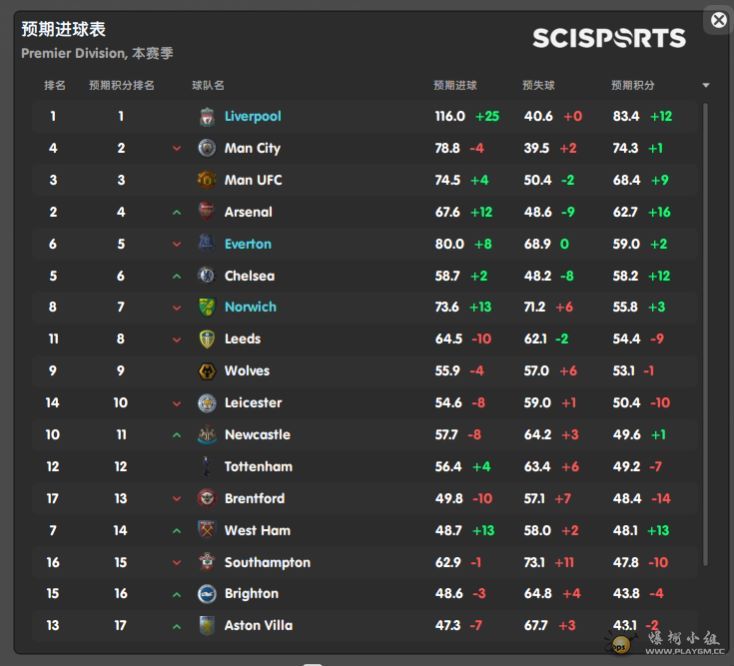Sort by the 预期积分 column header
The height and width of the screenshot is (666, 734).
coord(633,85)
